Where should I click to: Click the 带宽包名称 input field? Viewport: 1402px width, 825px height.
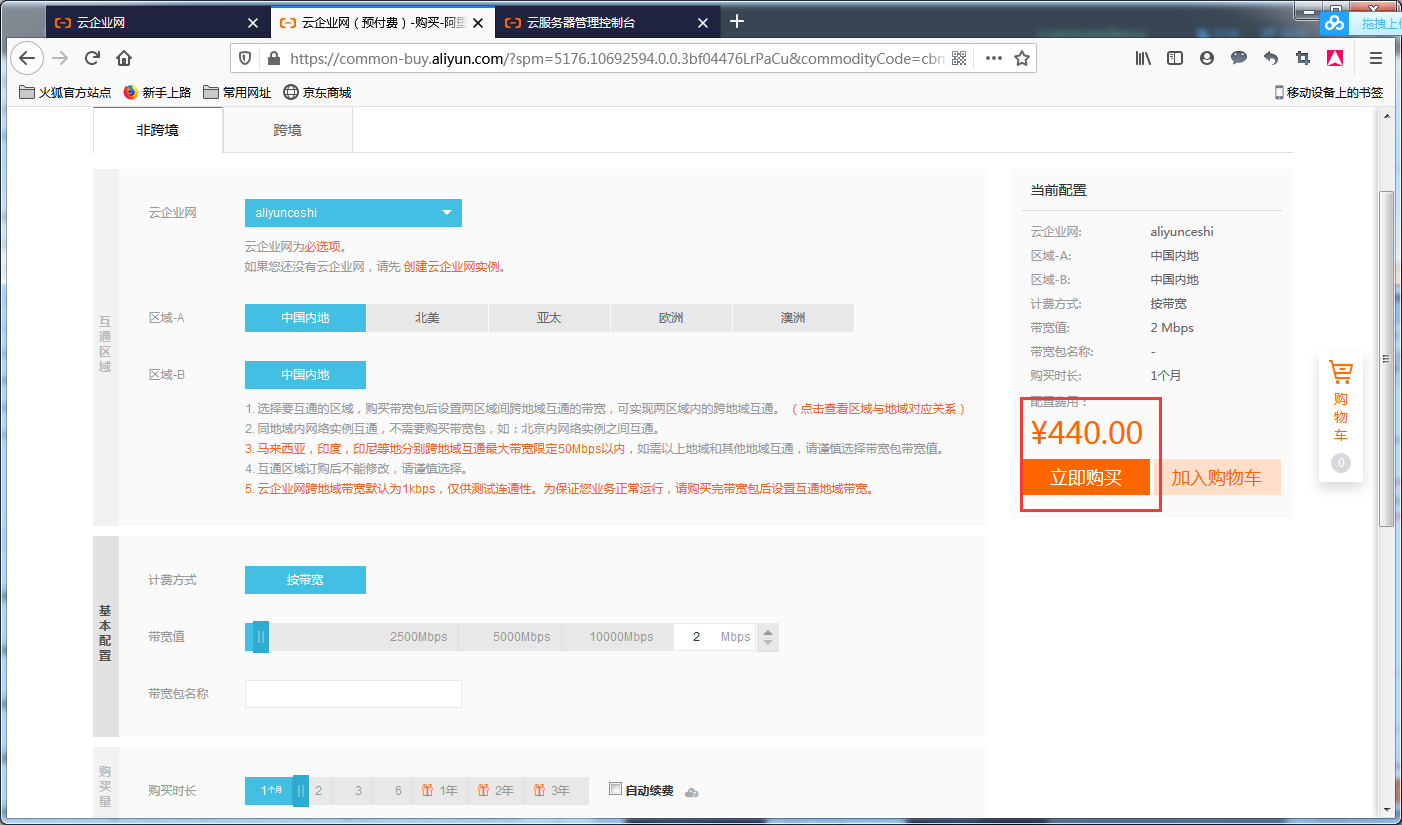353,693
